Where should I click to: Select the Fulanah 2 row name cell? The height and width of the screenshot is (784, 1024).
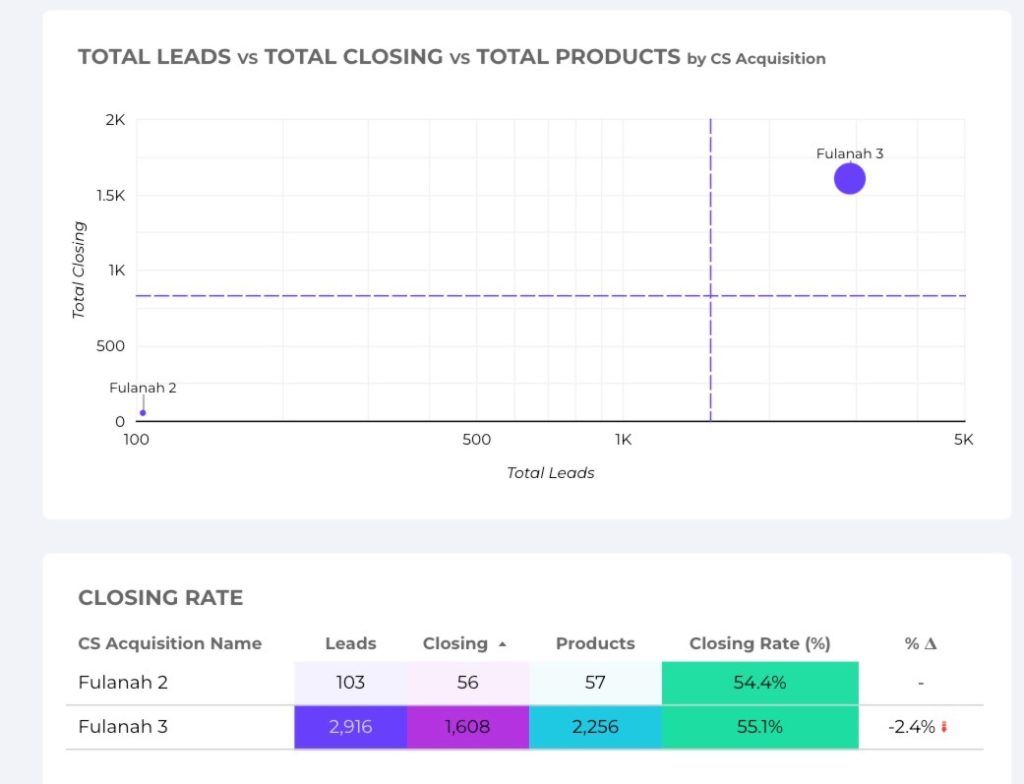tap(123, 683)
